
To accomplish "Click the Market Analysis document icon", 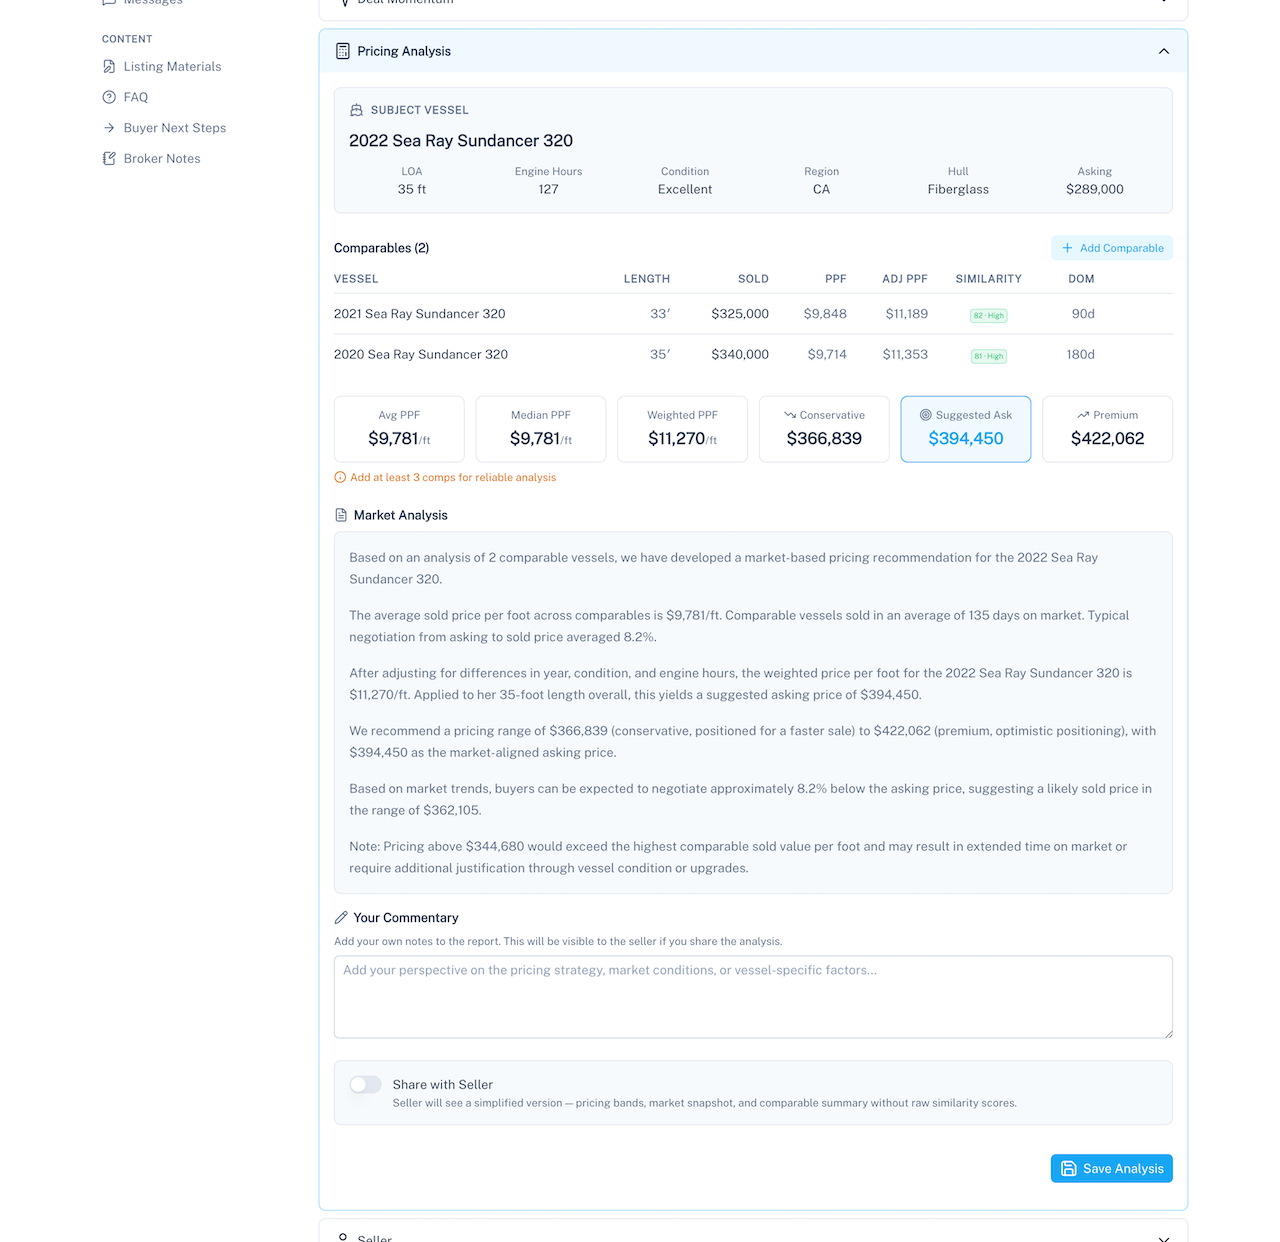I will pyautogui.click(x=341, y=515).
